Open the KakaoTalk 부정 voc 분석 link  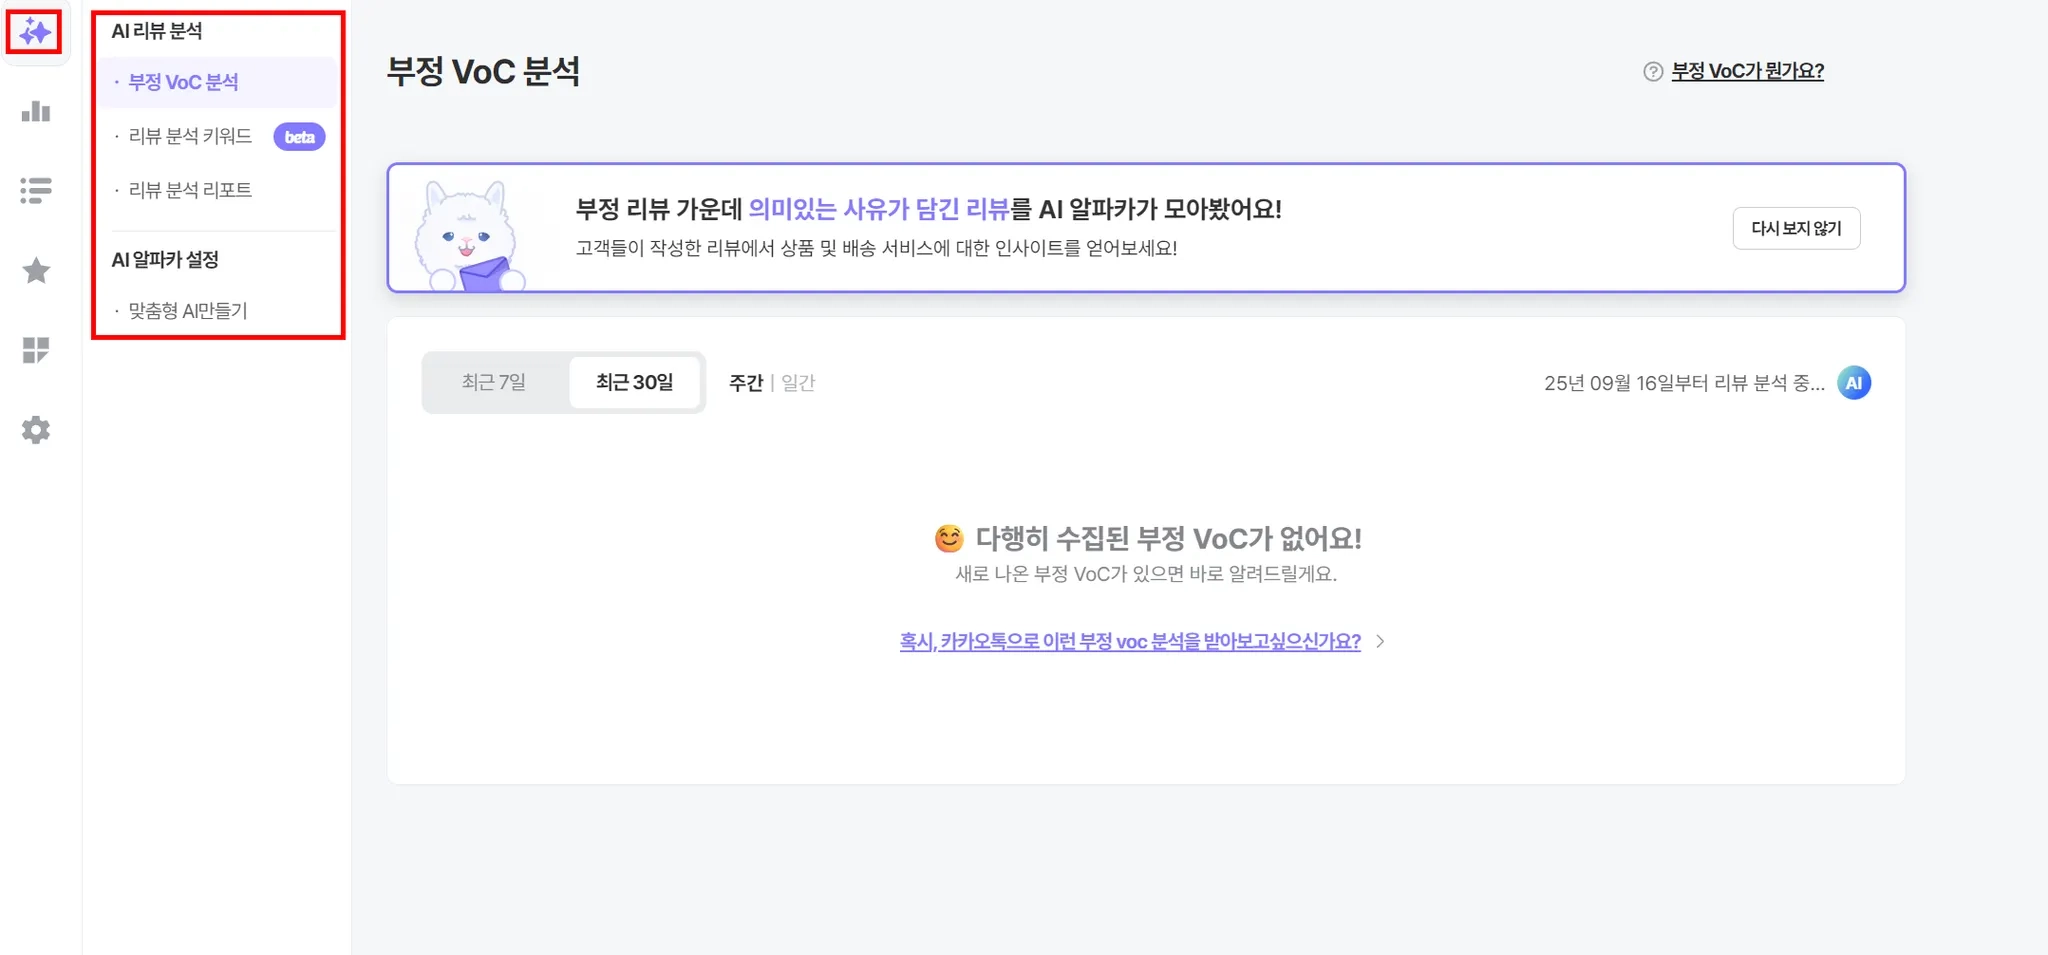pos(1130,641)
